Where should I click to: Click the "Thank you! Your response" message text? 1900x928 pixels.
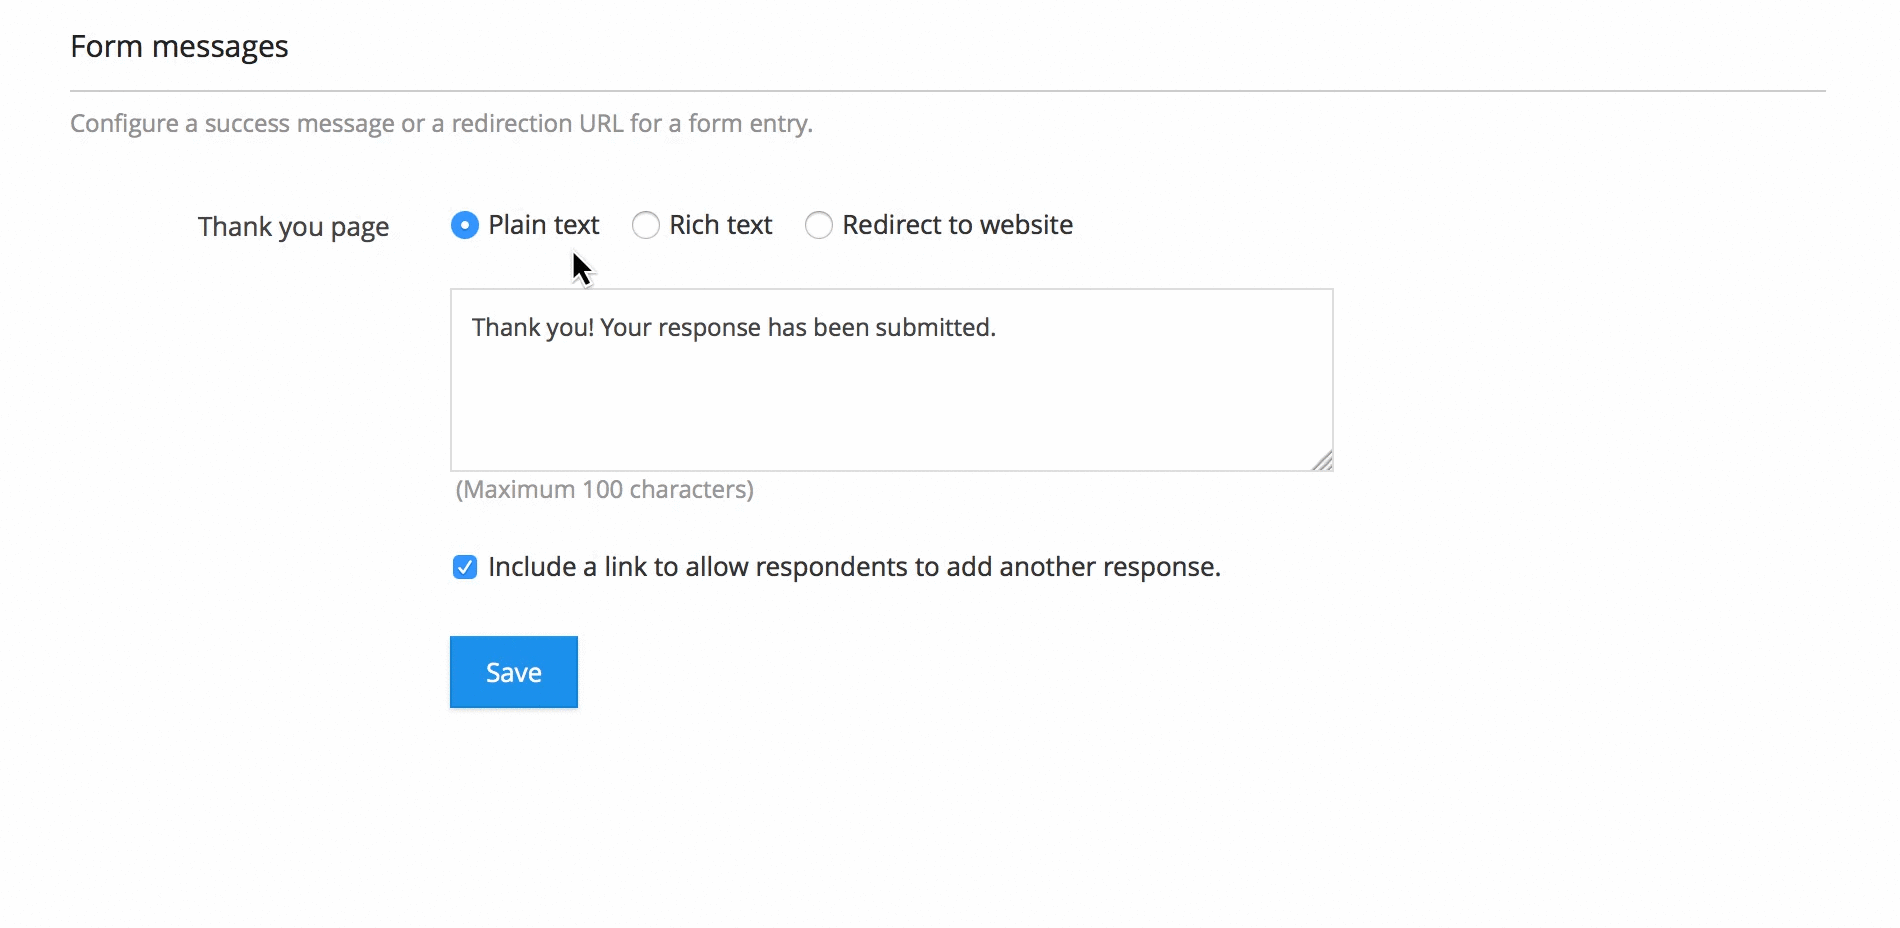coord(640,328)
